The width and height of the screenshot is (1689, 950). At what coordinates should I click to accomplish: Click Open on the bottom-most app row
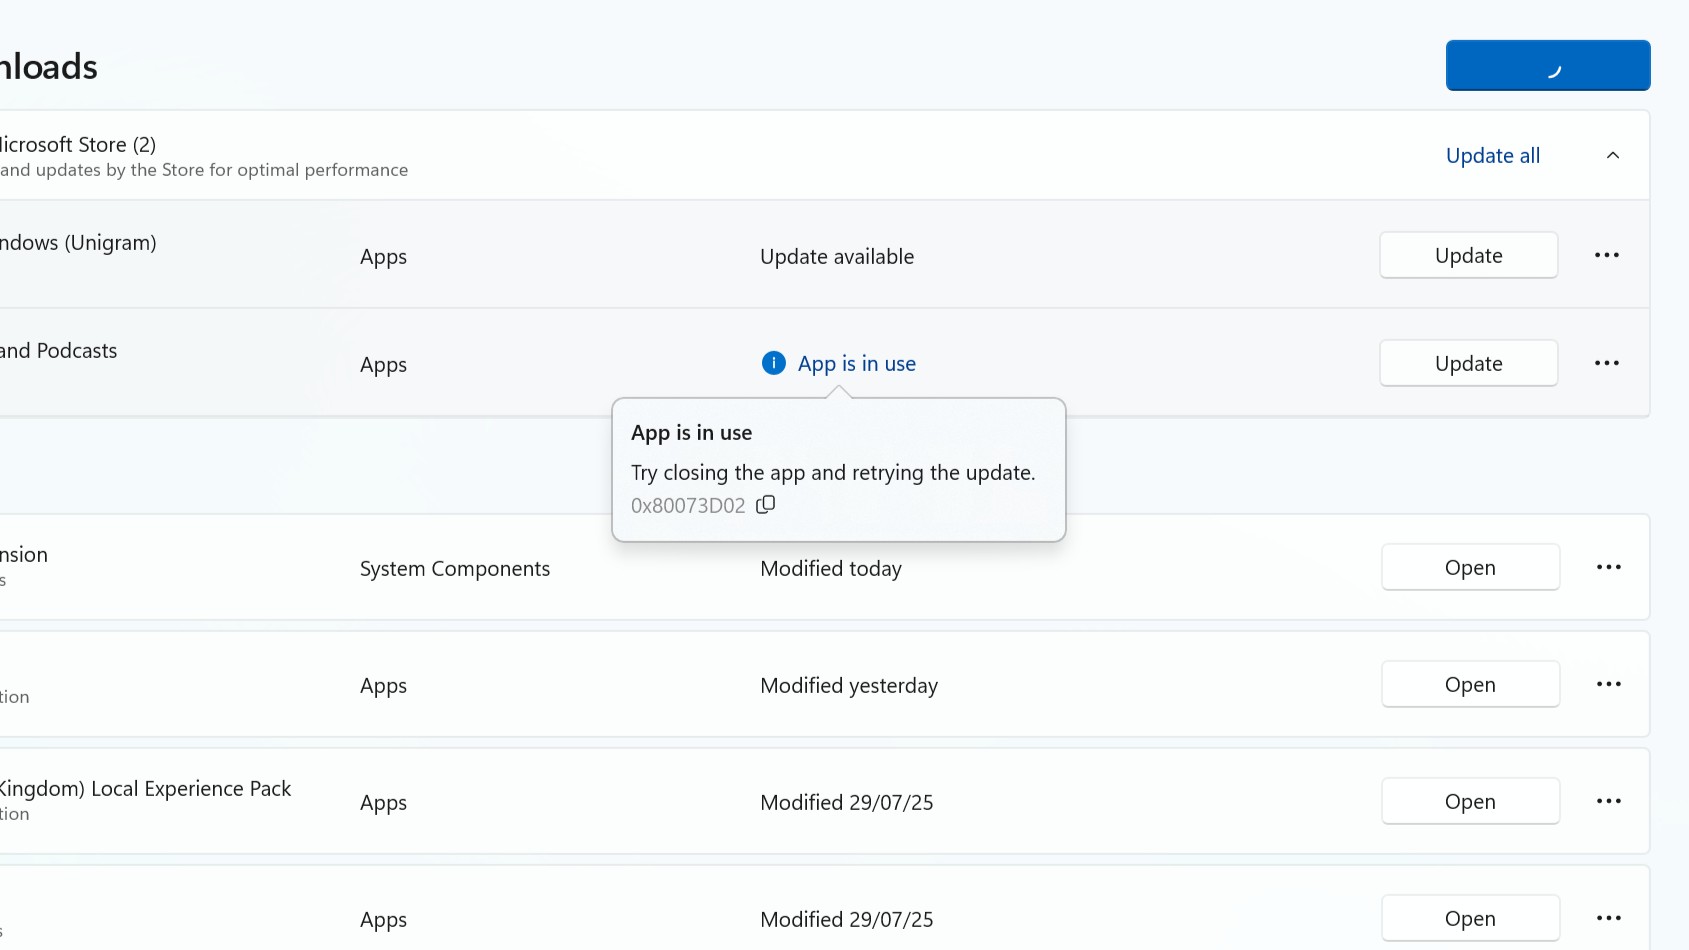[x=1469, y=919]
